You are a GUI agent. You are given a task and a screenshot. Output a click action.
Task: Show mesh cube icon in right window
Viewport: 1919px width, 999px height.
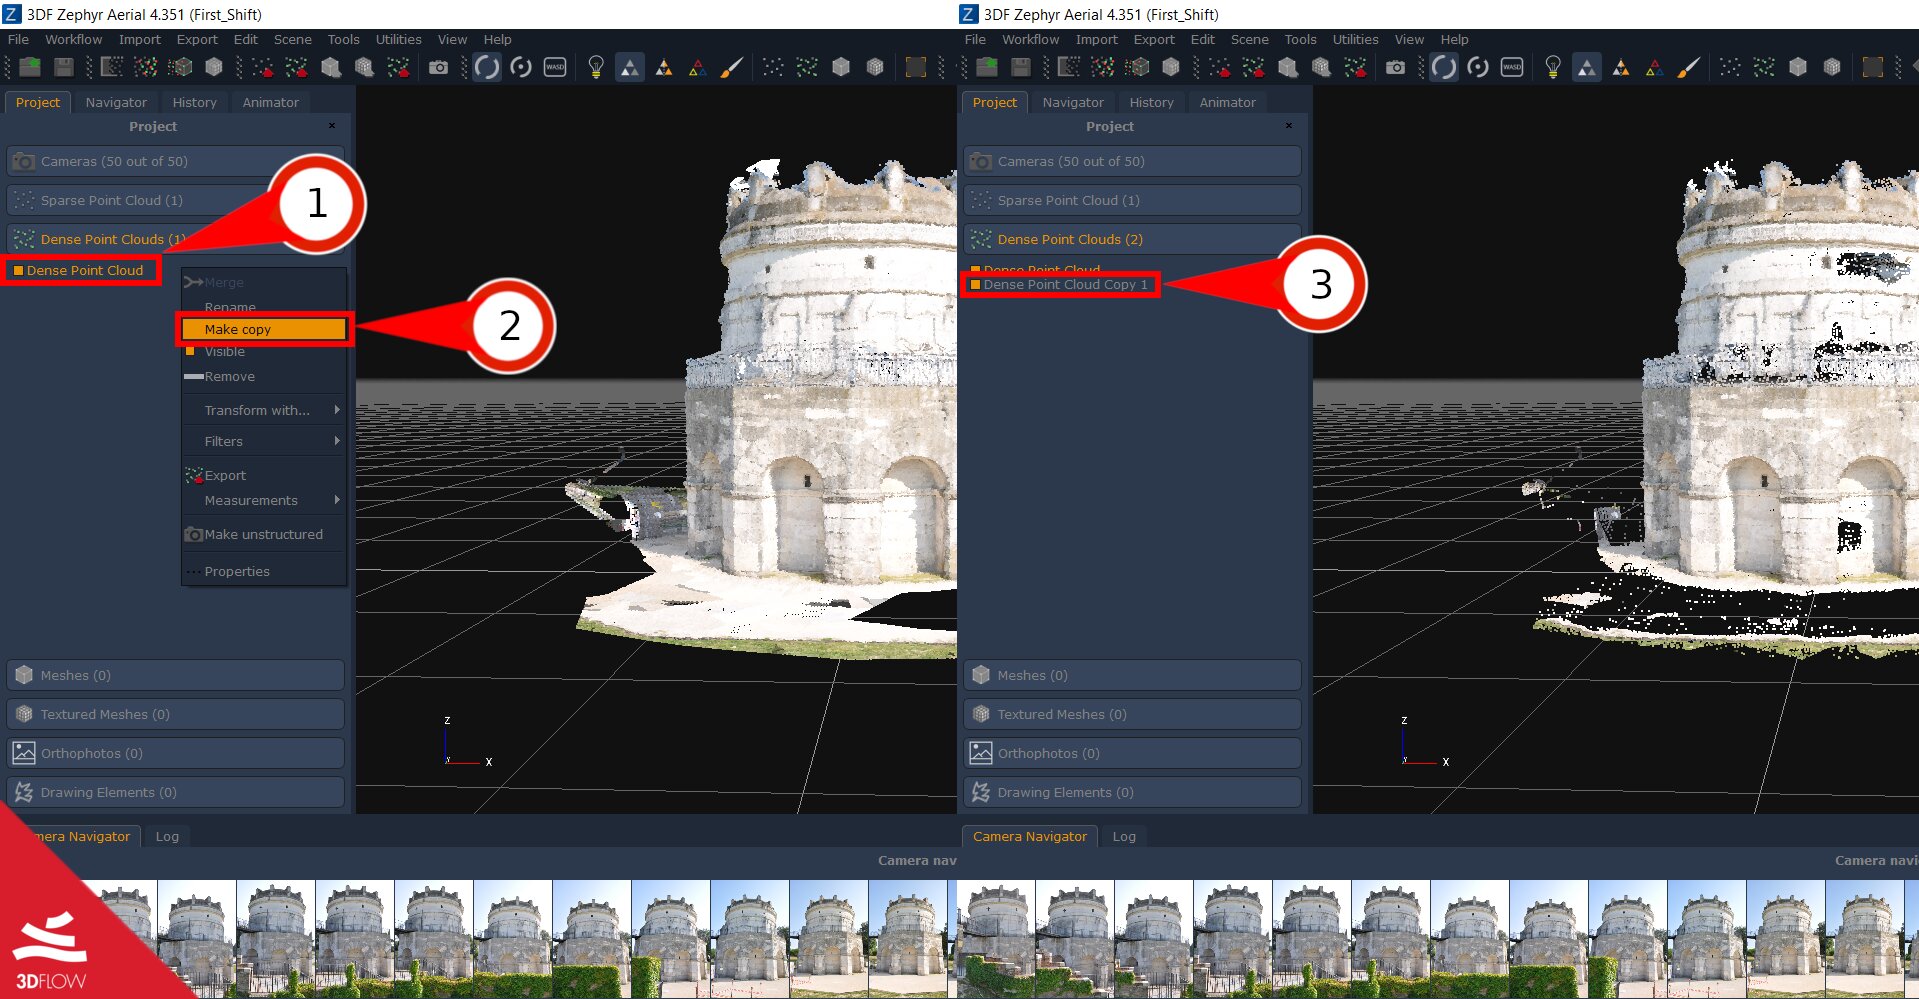(1798, 67)
